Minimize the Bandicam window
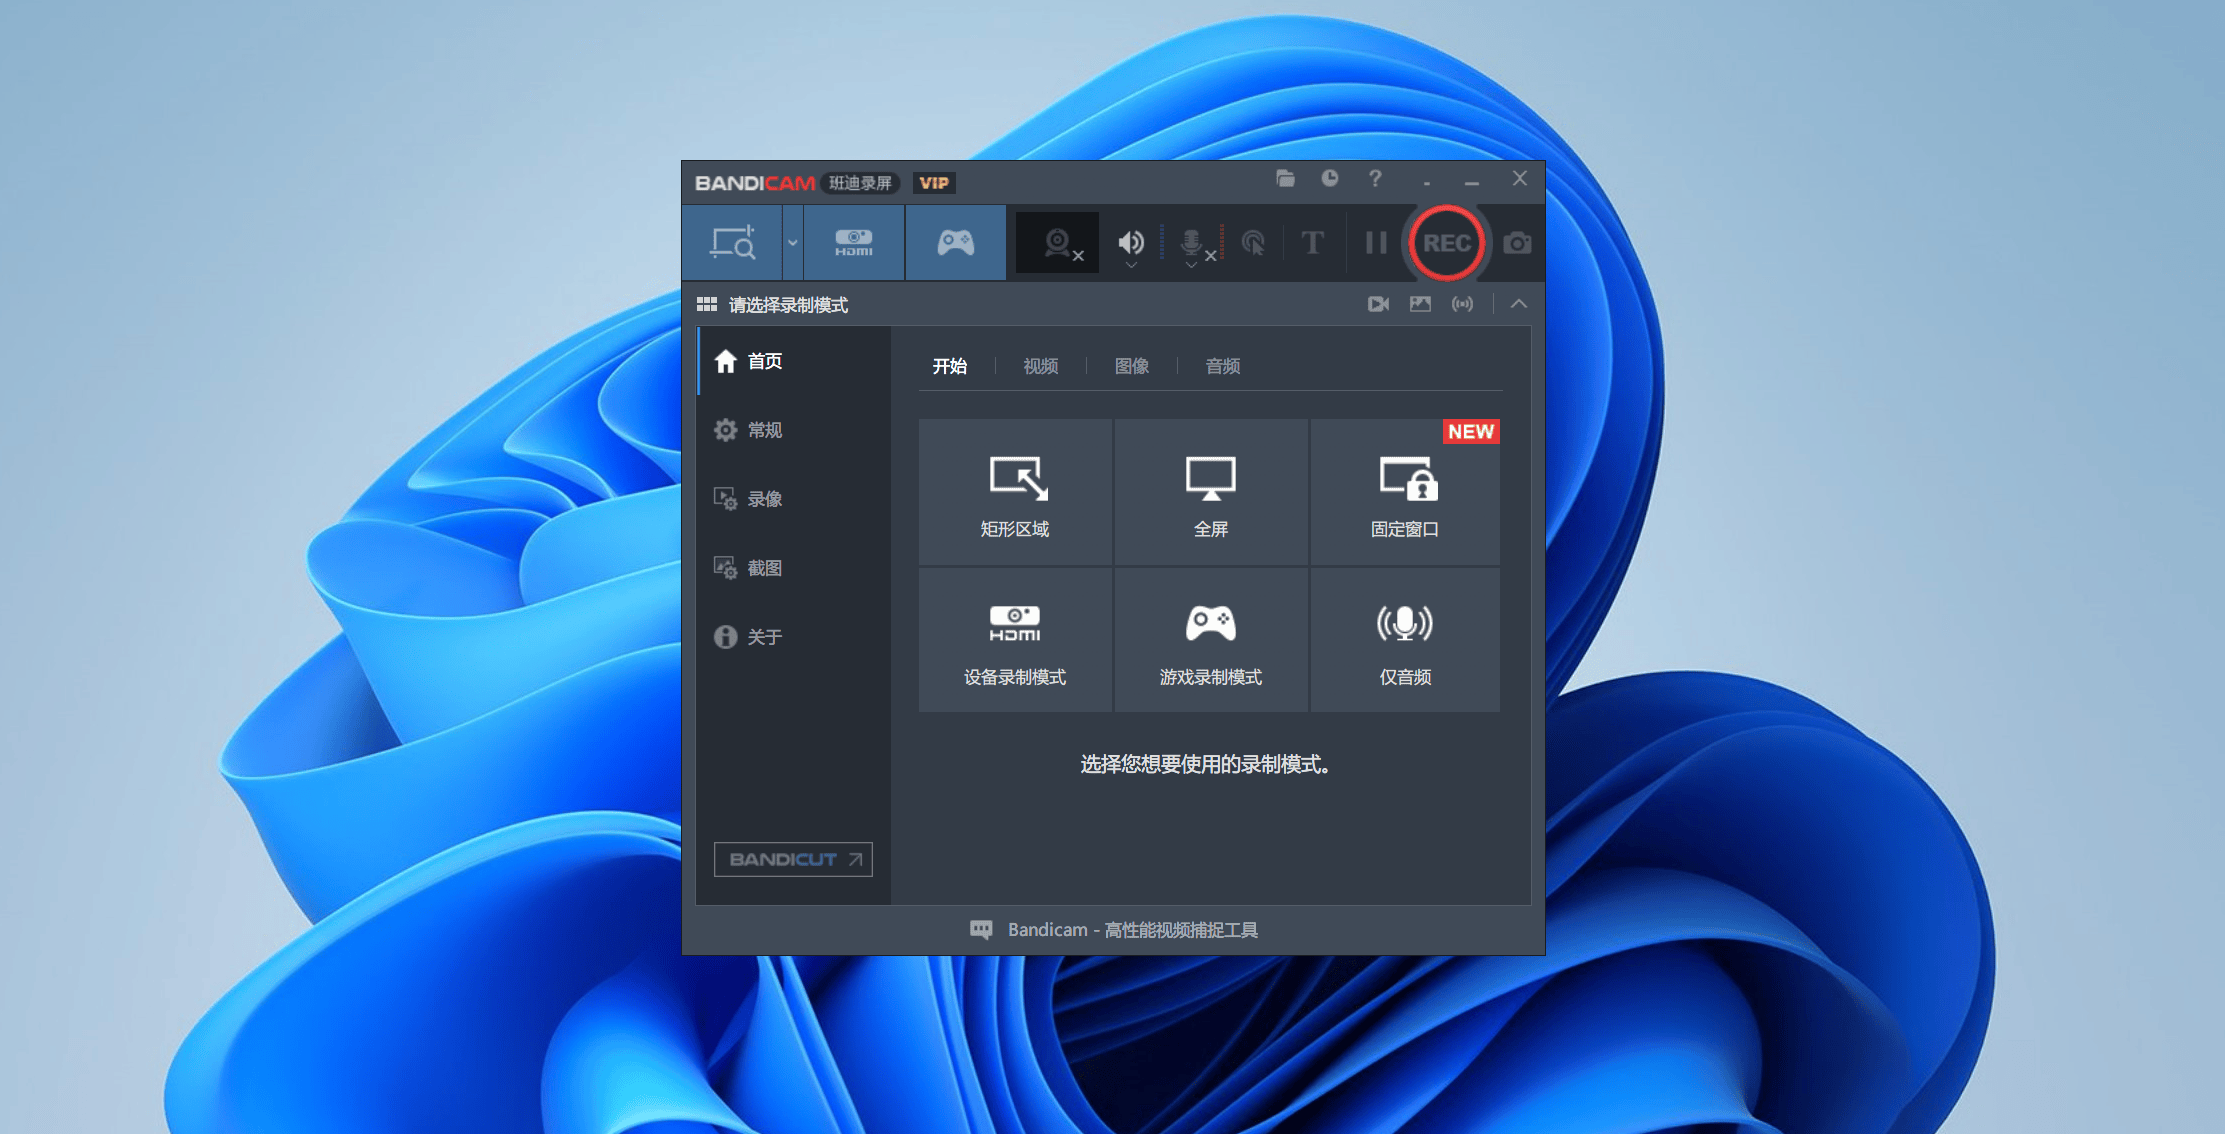The width and height of the screenshot is (2225, 1134). 1472,181
